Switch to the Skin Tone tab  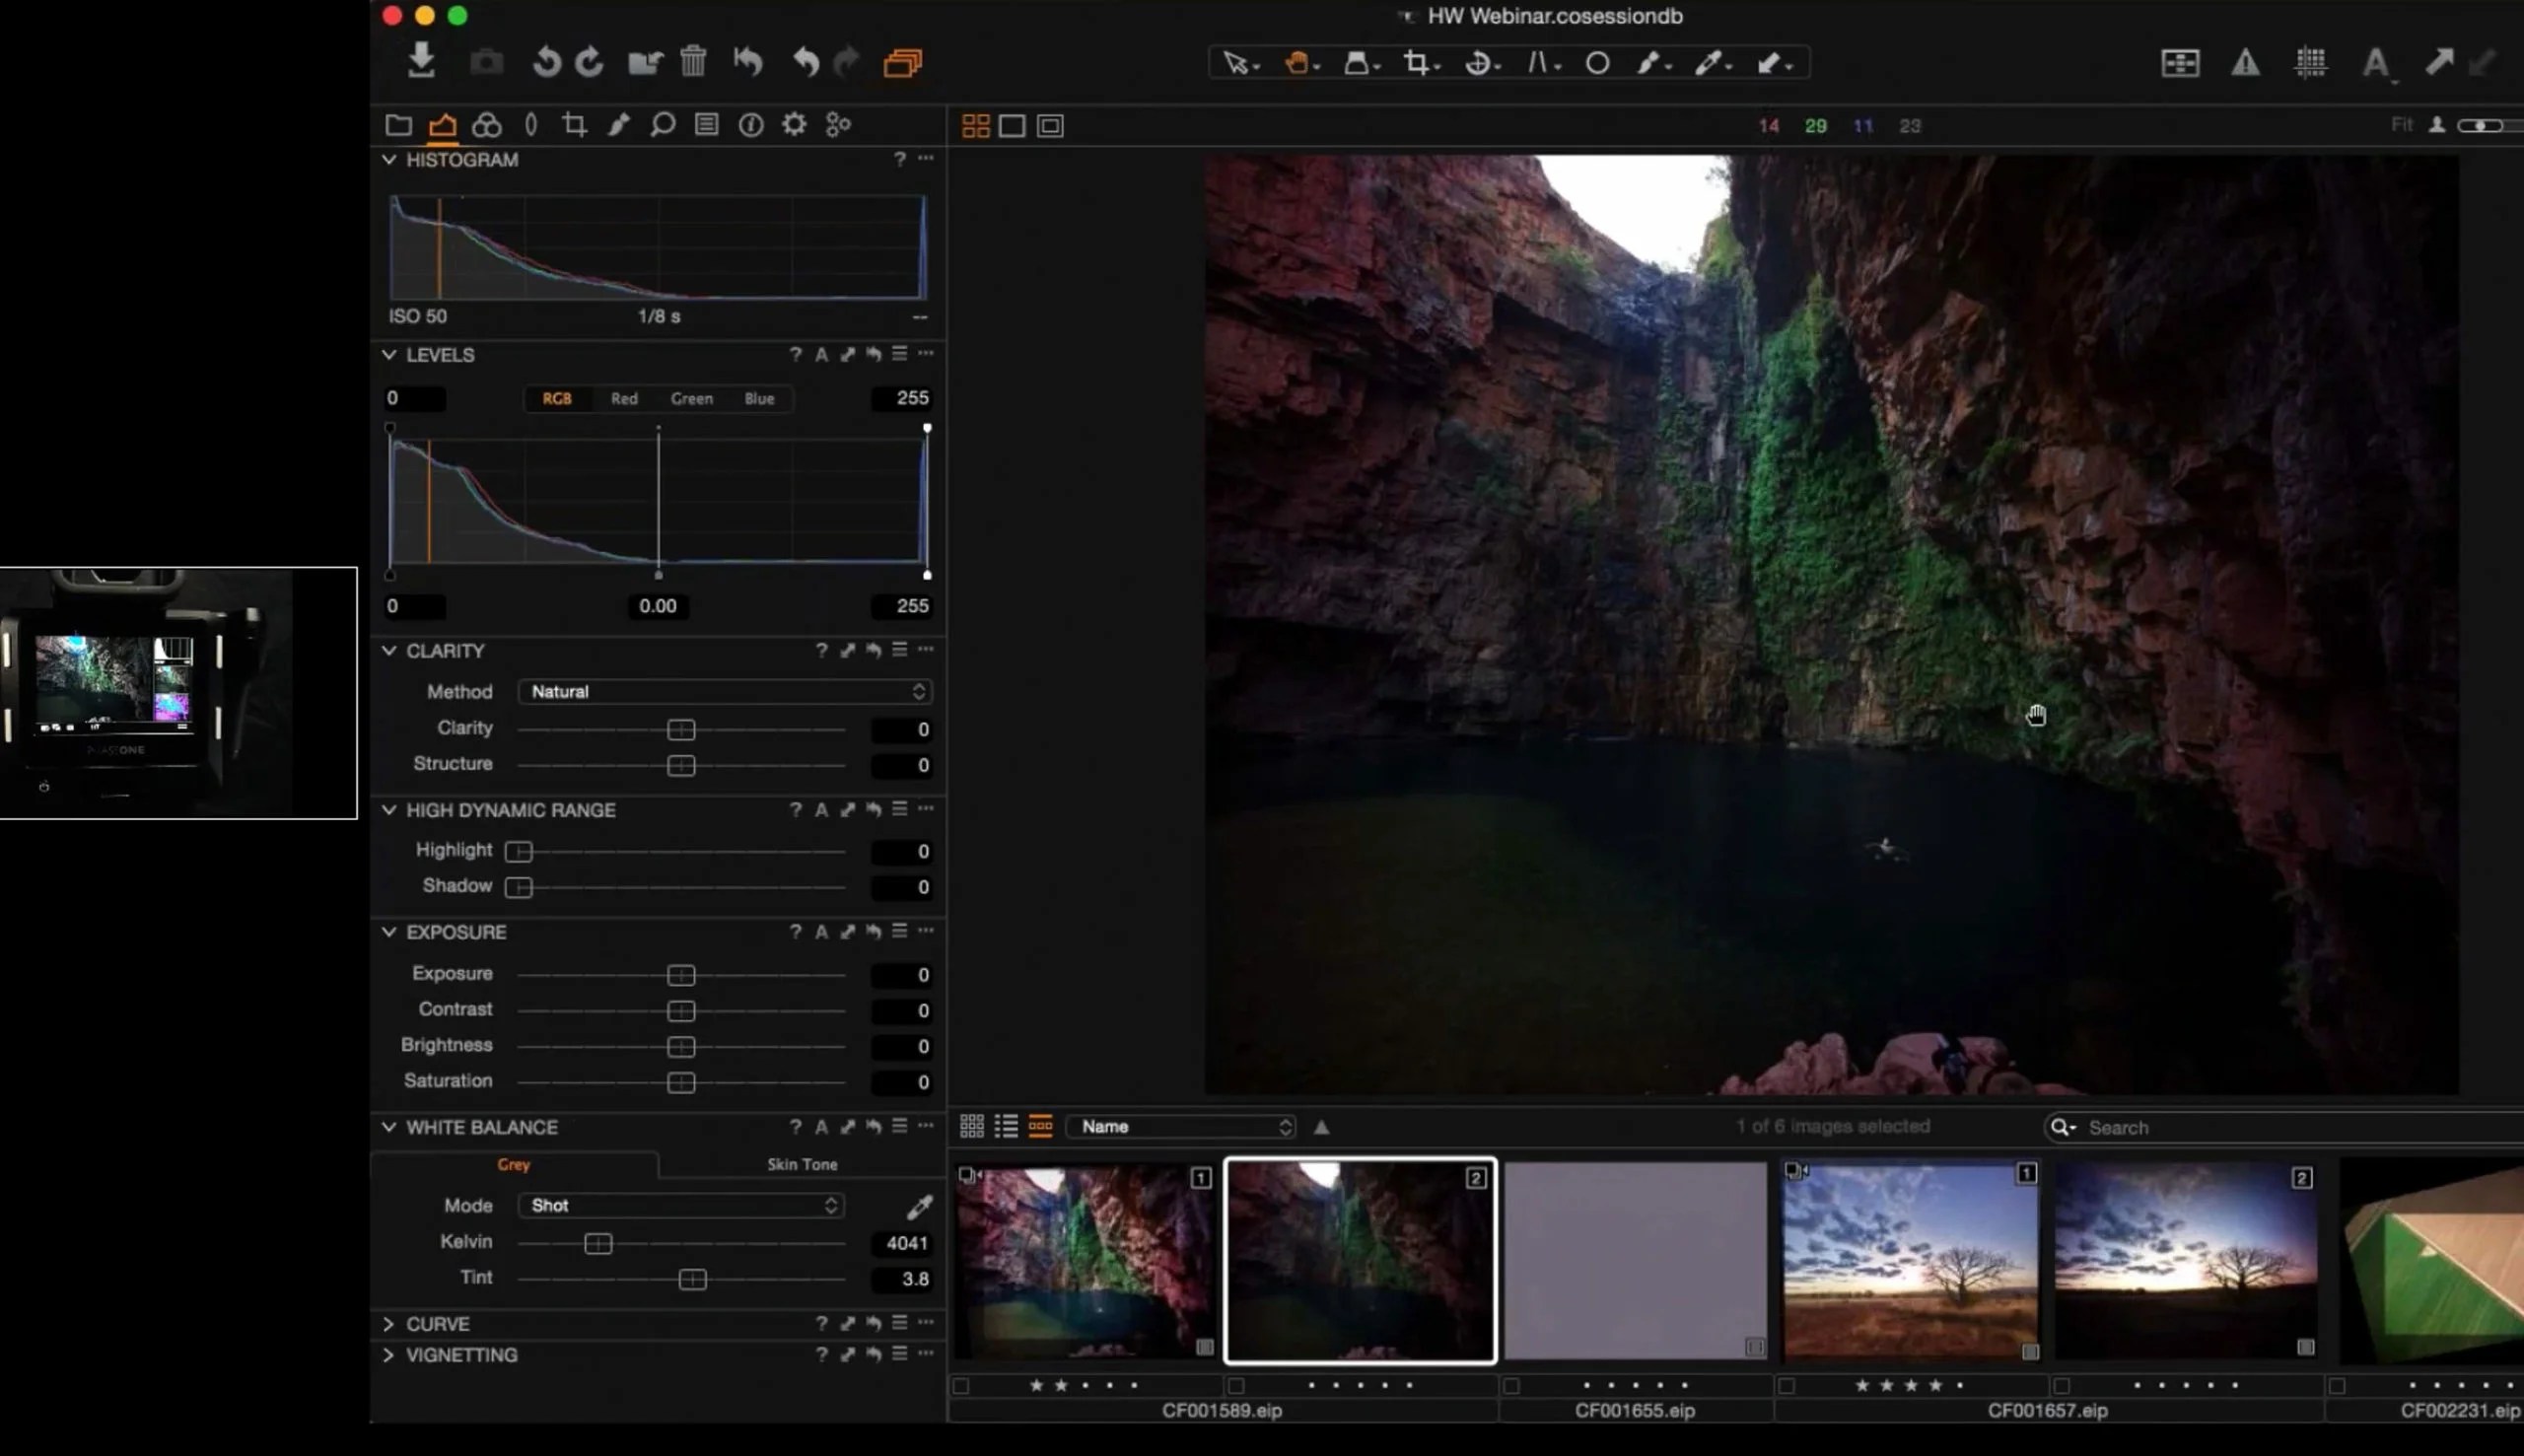pos(801,1165)
